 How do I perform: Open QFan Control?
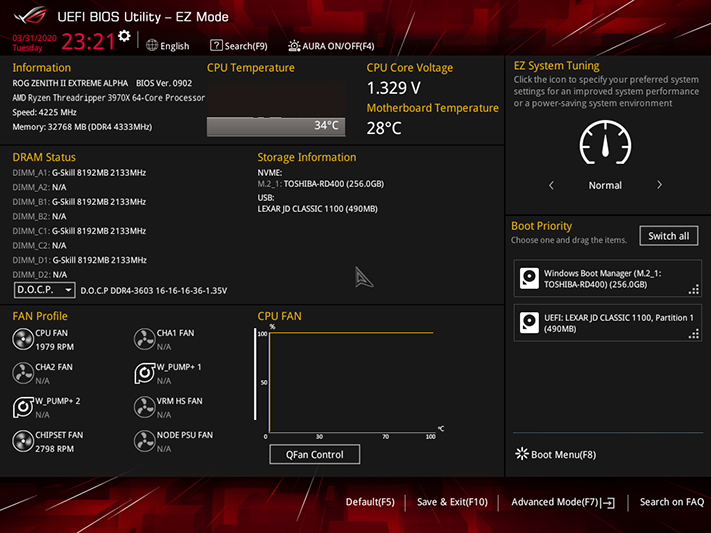[x=315, y=454]
